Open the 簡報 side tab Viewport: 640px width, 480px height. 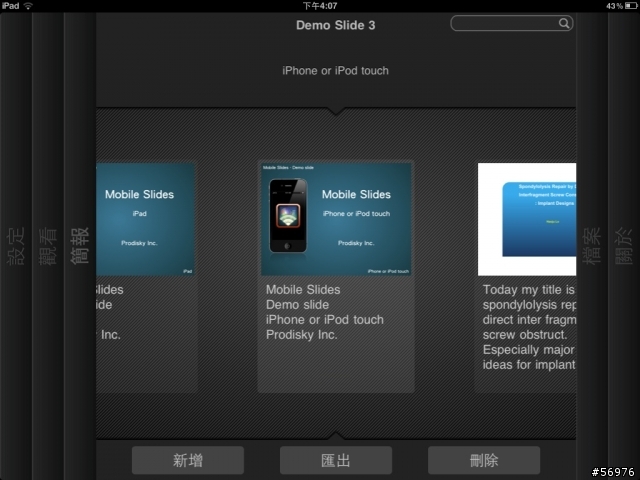tap(80, 246)
